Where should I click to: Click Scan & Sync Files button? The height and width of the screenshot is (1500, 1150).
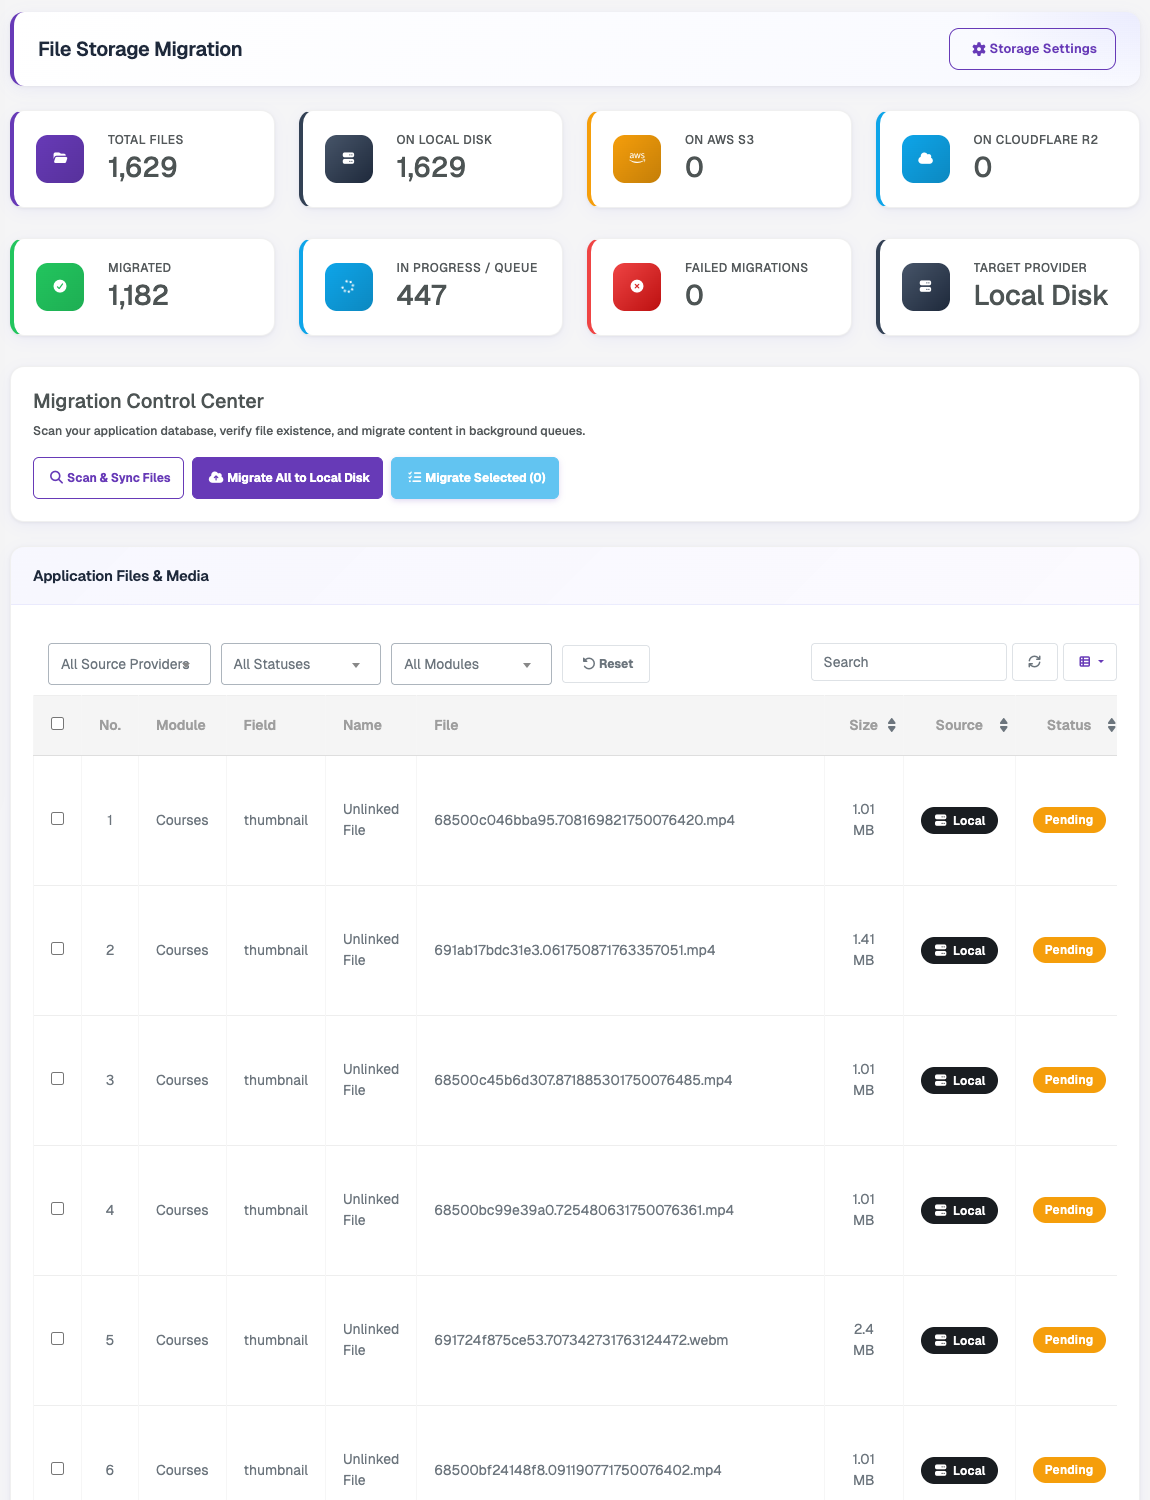[108, 478]
